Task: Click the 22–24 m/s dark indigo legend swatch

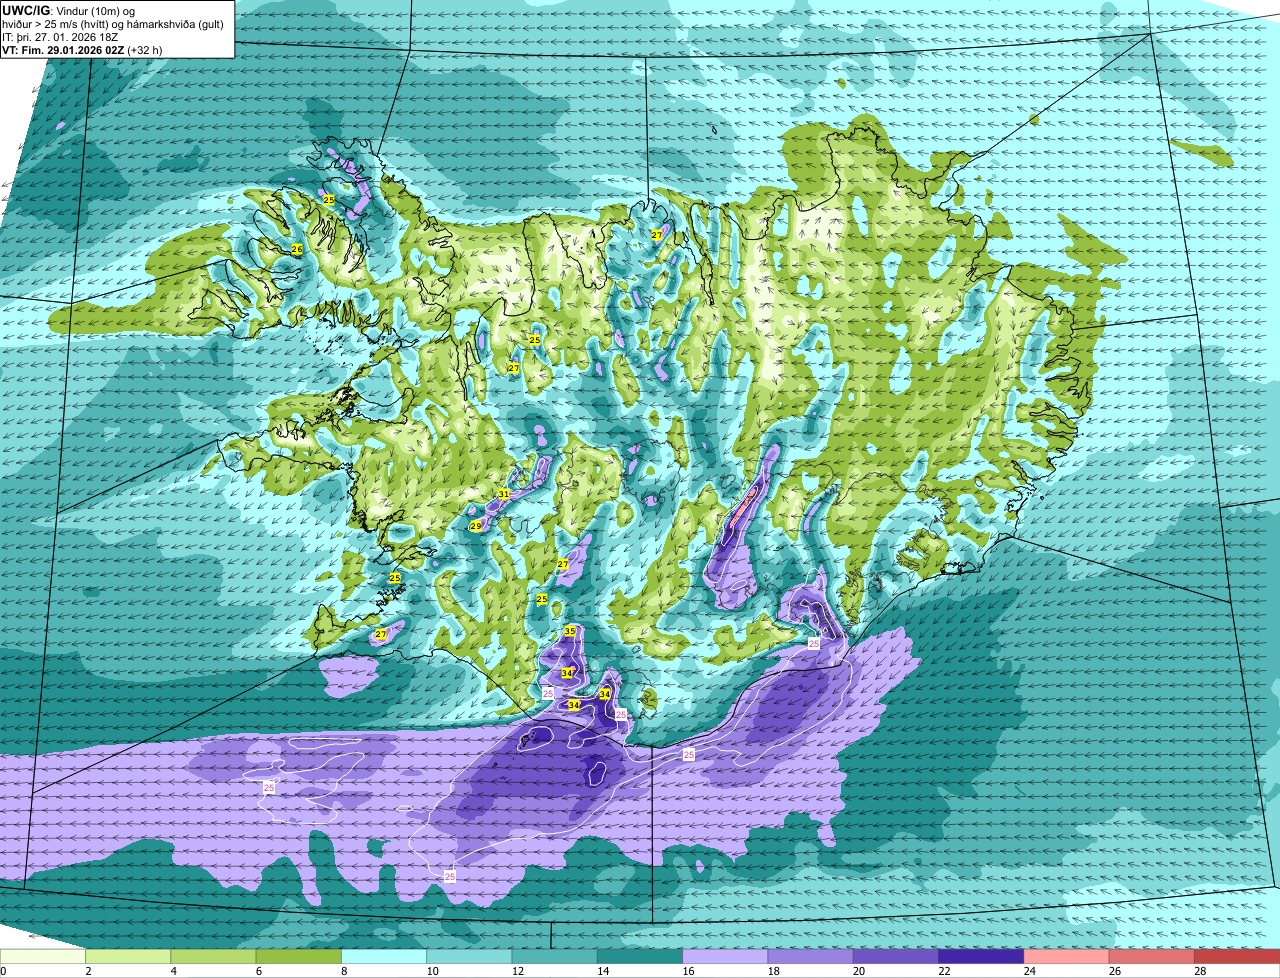Action: pos(981,956)
